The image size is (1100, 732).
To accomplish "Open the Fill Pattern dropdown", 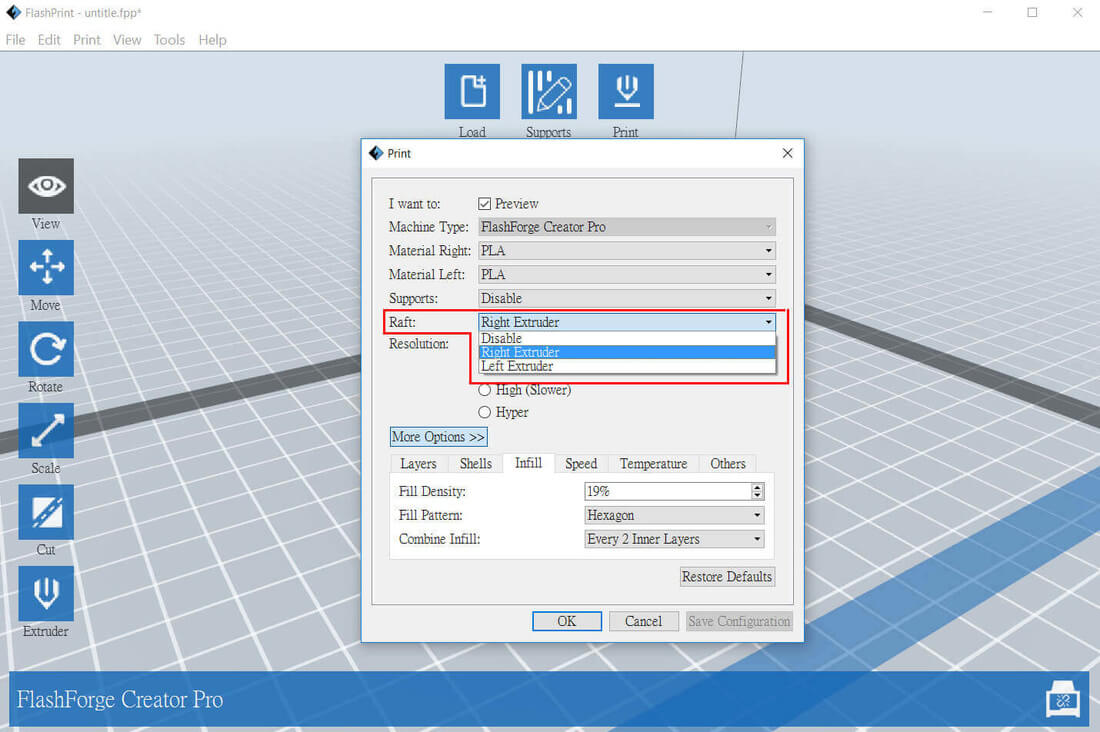I will tap(674, 515).
